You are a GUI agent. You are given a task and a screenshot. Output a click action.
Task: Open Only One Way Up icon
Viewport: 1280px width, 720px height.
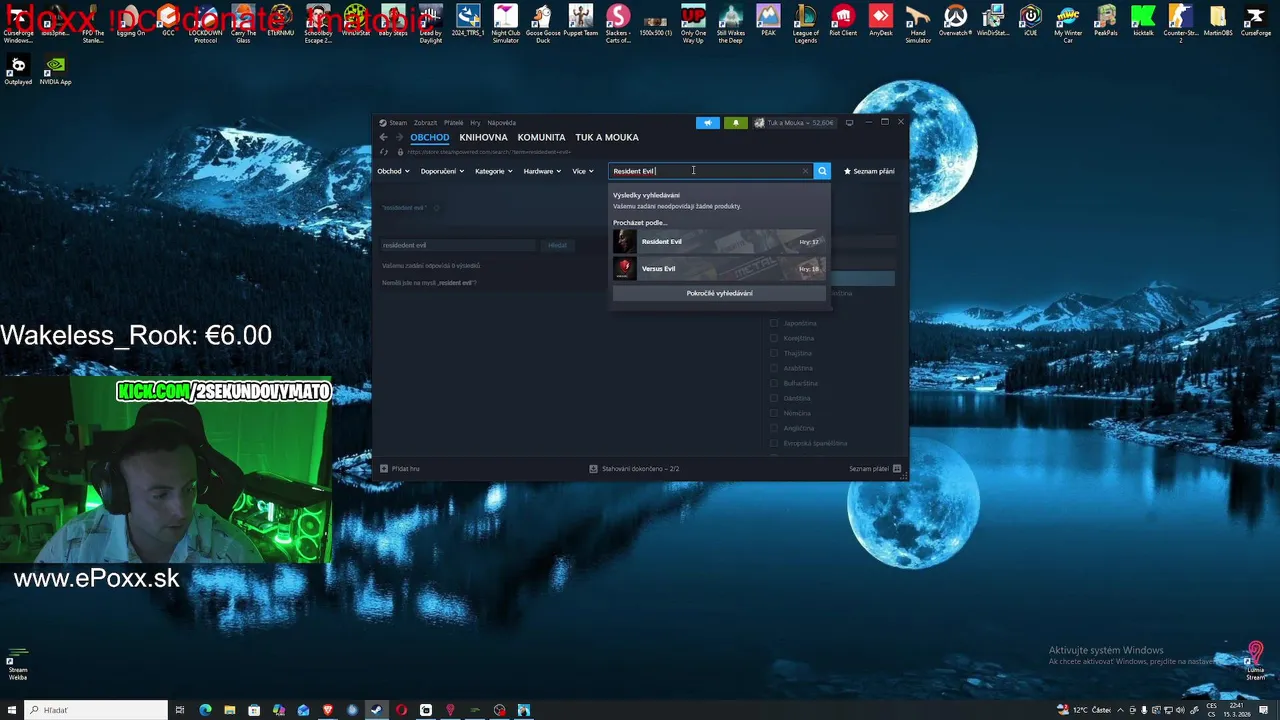[x=693, y=24]
